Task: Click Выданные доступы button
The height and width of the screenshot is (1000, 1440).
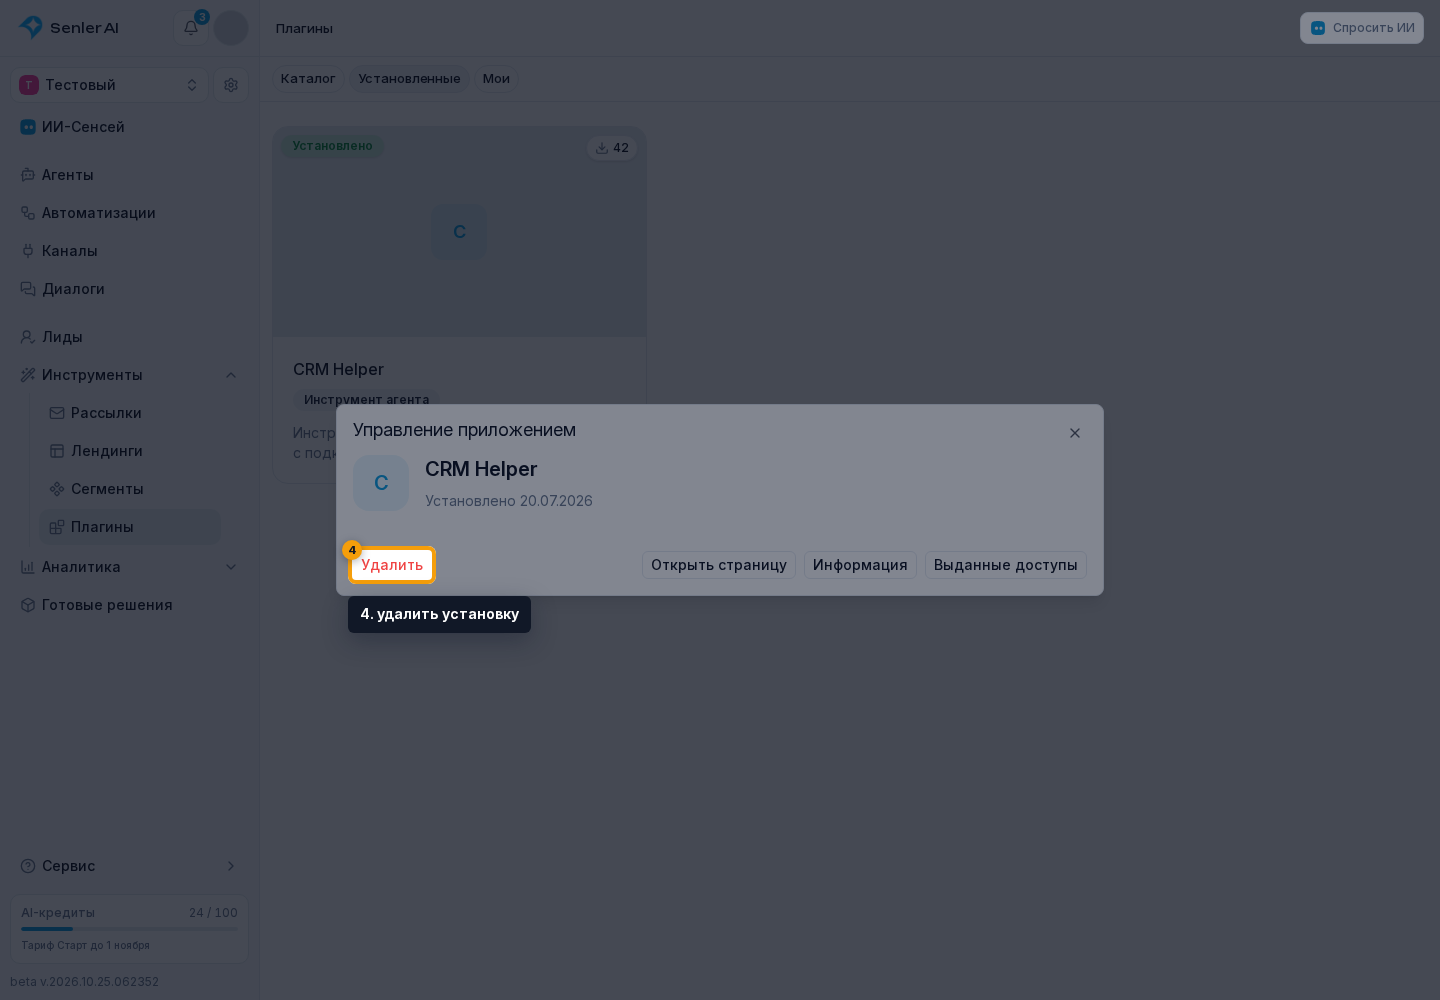Action: point(1006,565)
